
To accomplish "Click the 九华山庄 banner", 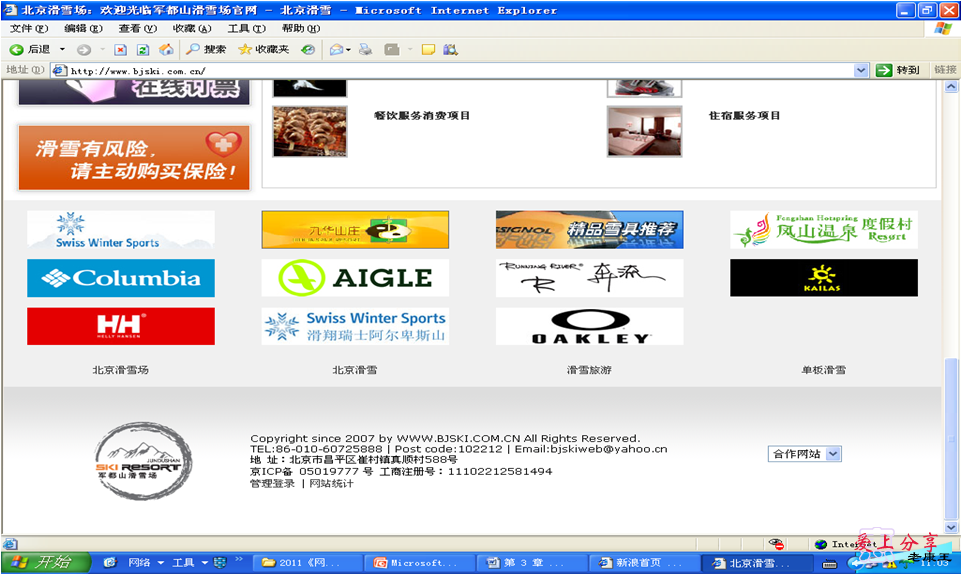I will coord(355,230).
